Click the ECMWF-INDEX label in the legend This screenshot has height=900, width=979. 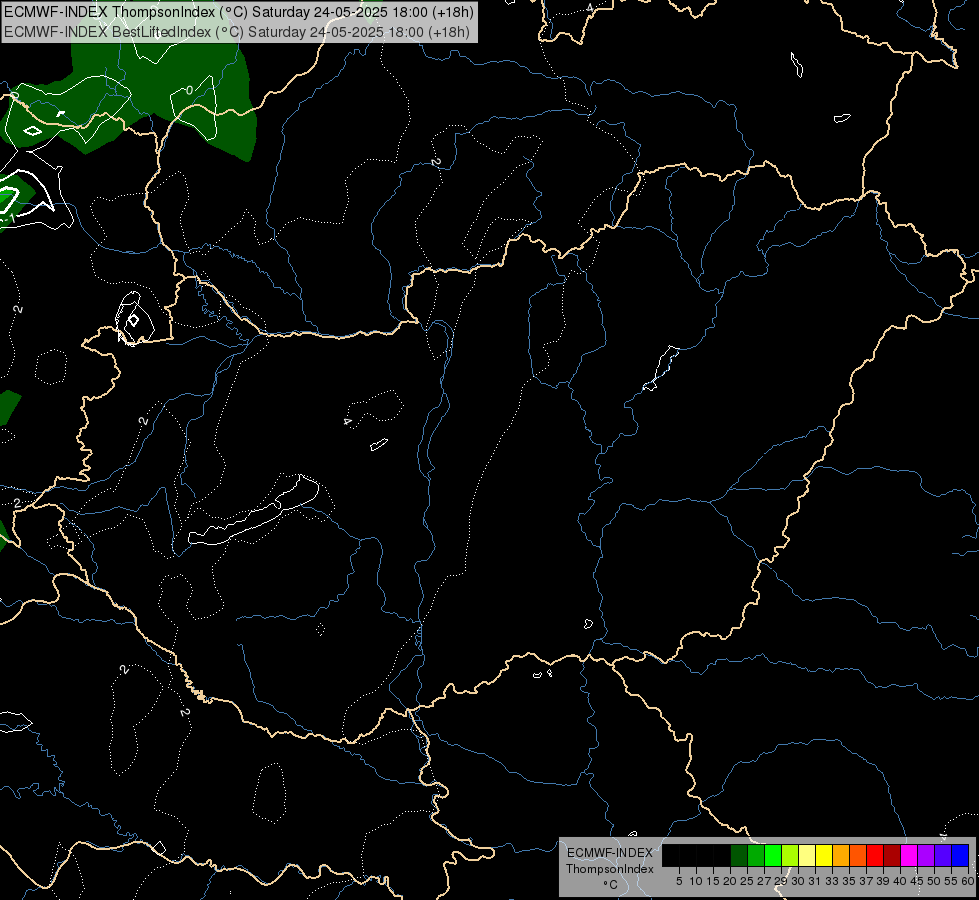610,853
